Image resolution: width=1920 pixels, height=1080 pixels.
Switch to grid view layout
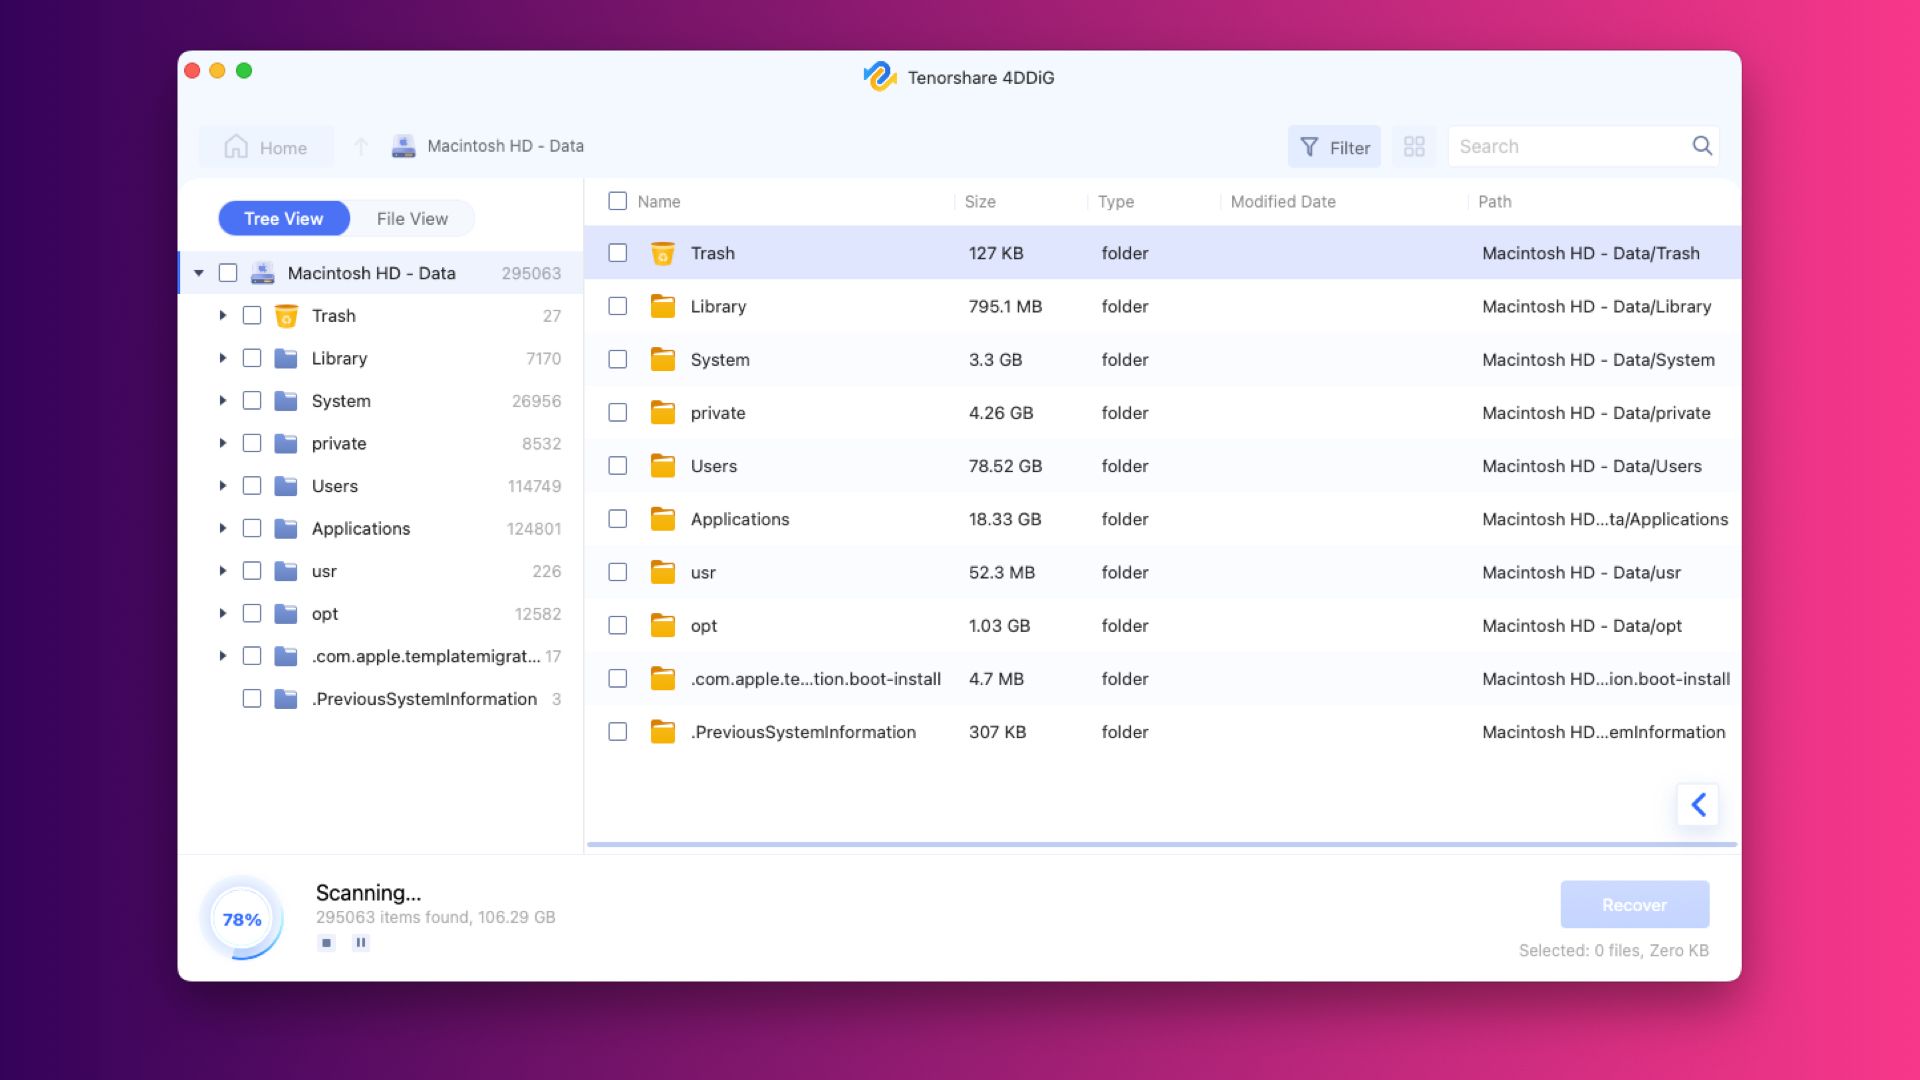tap(1414, 146)
